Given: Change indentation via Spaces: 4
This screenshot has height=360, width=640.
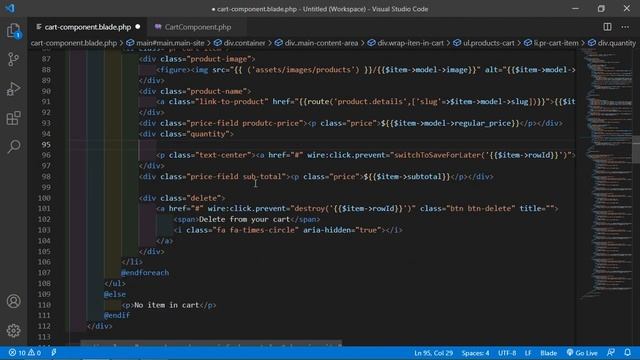Looking at the screenshot, I should click(x=476, y=353).
